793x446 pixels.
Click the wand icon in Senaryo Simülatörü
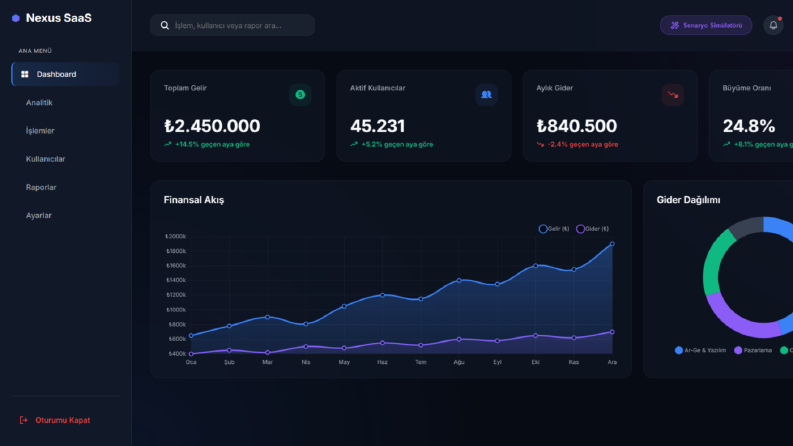click(675, 25)
